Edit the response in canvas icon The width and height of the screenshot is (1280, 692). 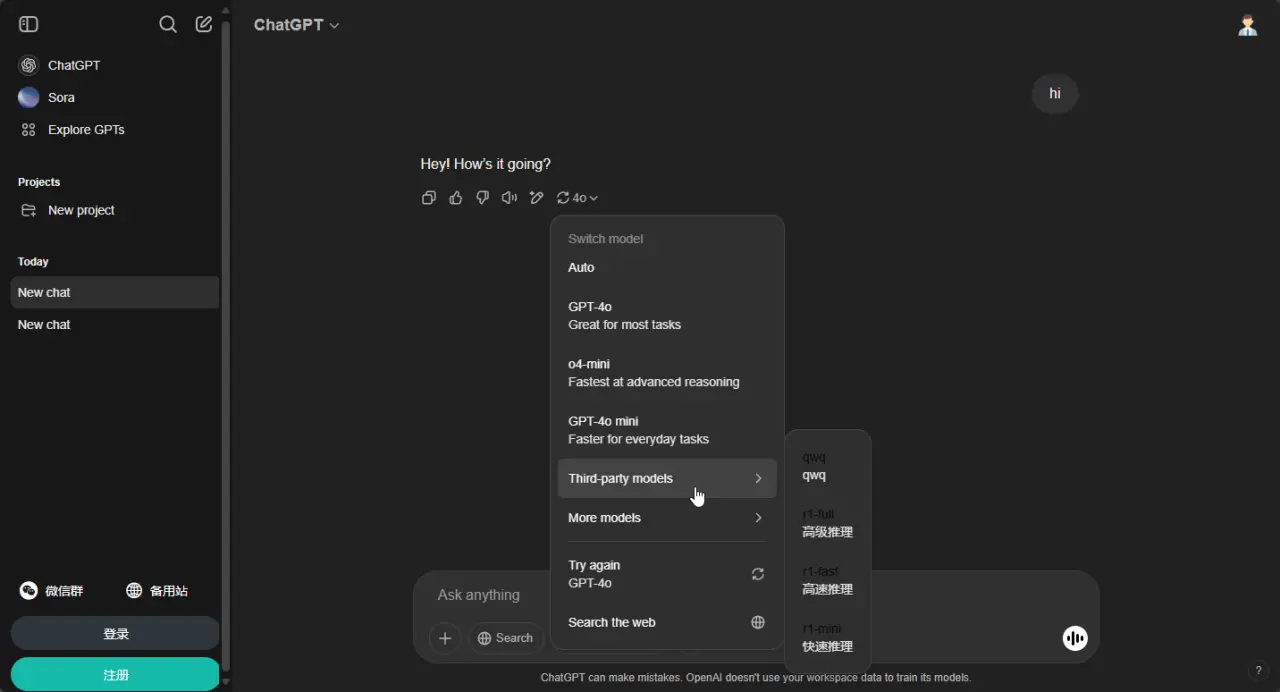(x=537, y=198)
